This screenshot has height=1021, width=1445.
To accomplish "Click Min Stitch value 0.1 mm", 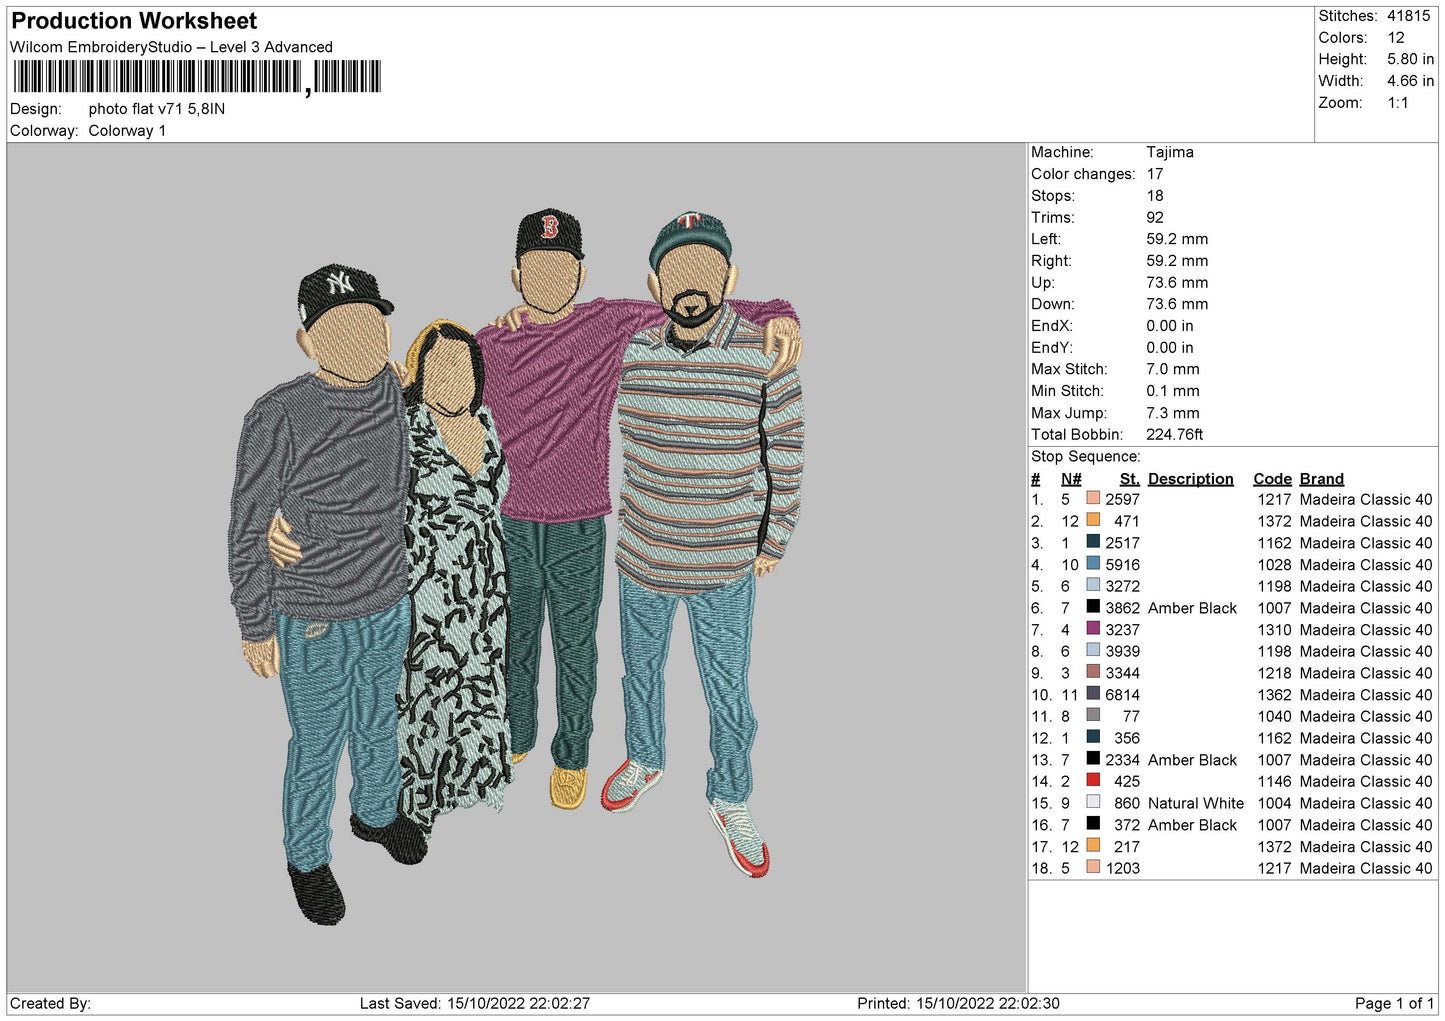I will pyautogui.click(x=1175, y=391).
